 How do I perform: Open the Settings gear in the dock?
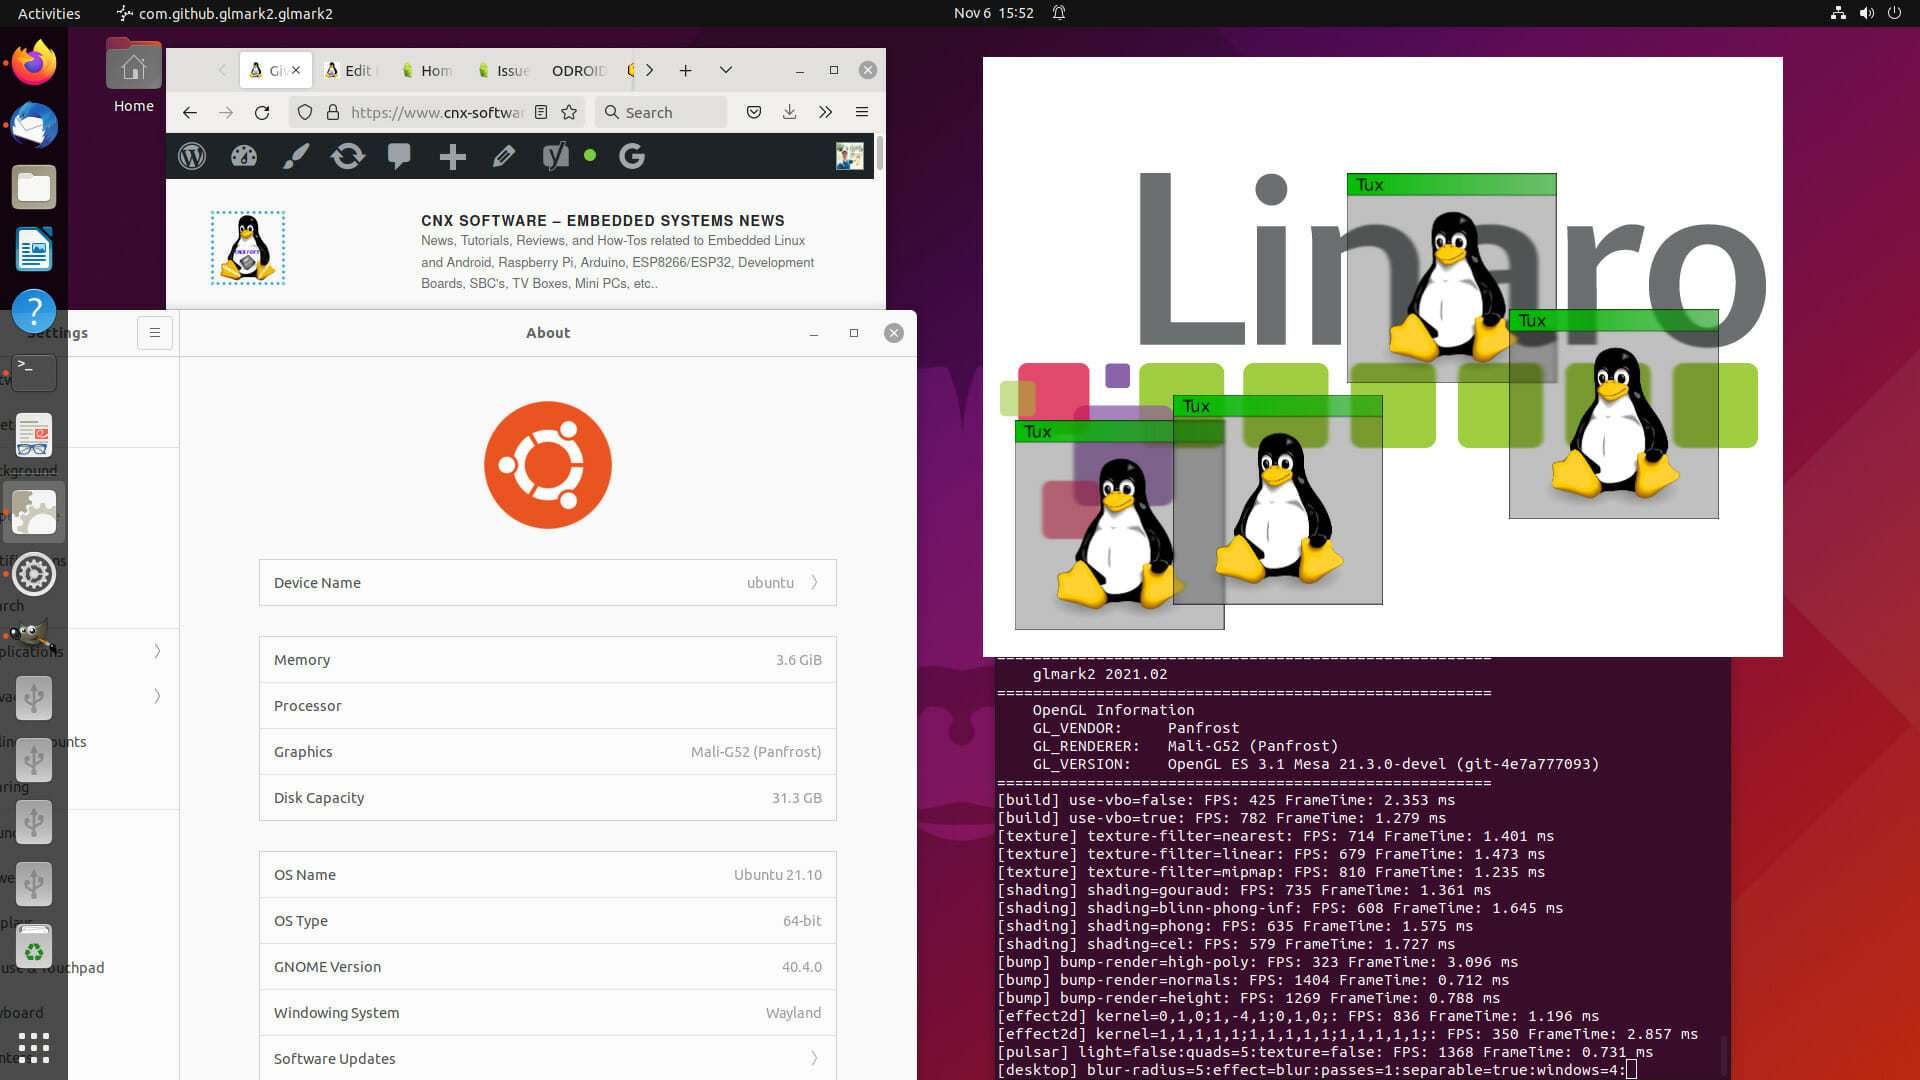(34, 574)
